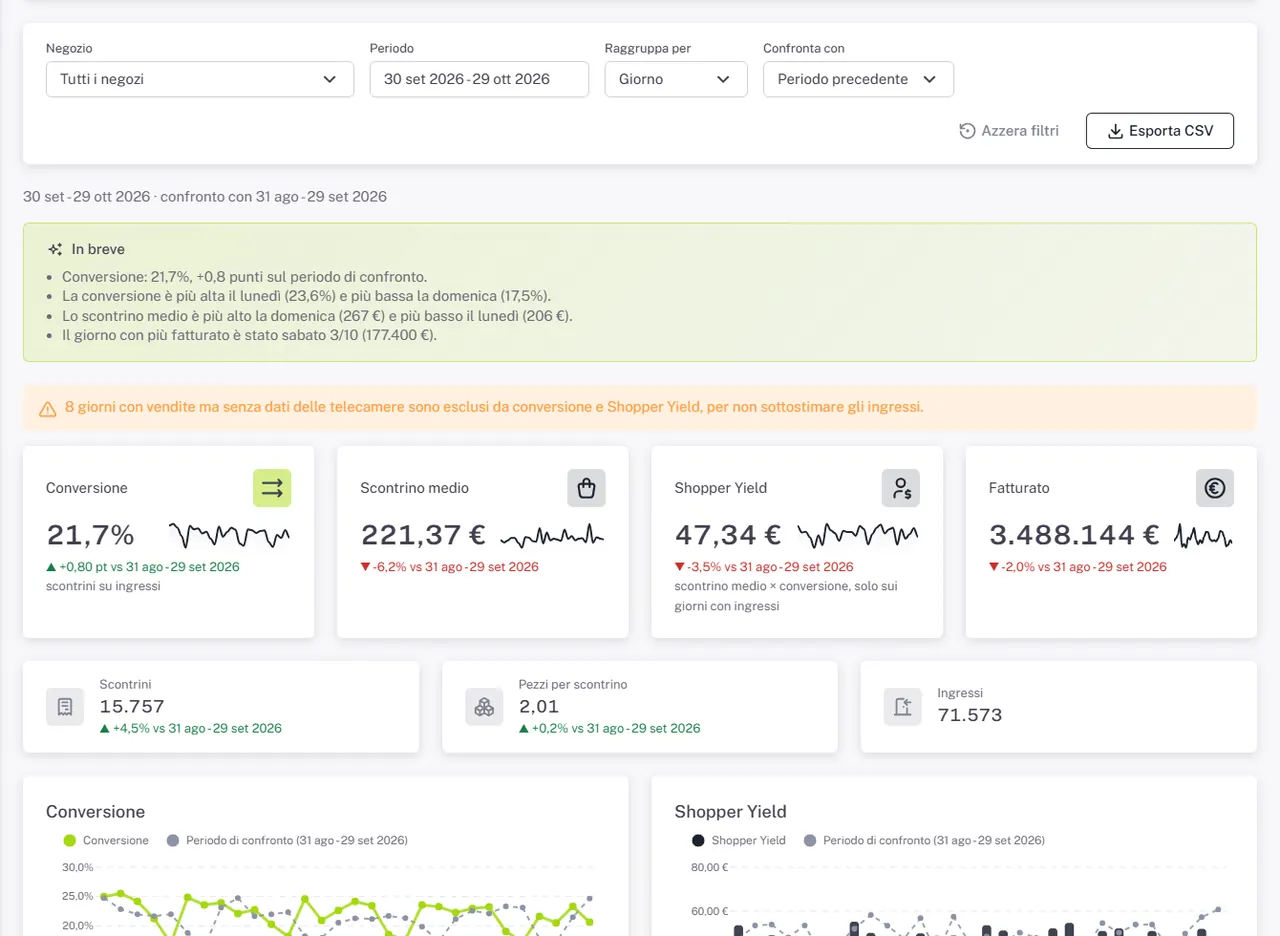Toggle the green Conversione legend item
Screen dimensions: 1280x936
tap(106, 841)
